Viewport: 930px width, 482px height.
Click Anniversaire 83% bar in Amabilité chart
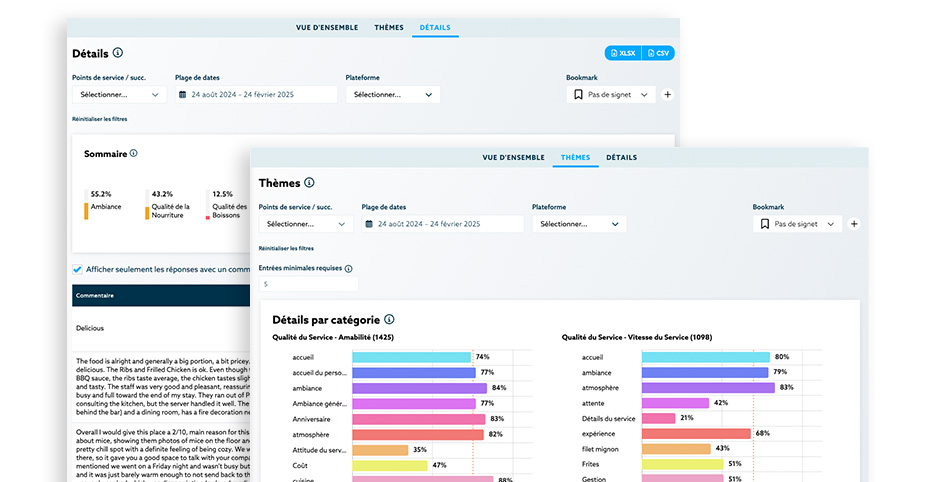tap(419, 419)
